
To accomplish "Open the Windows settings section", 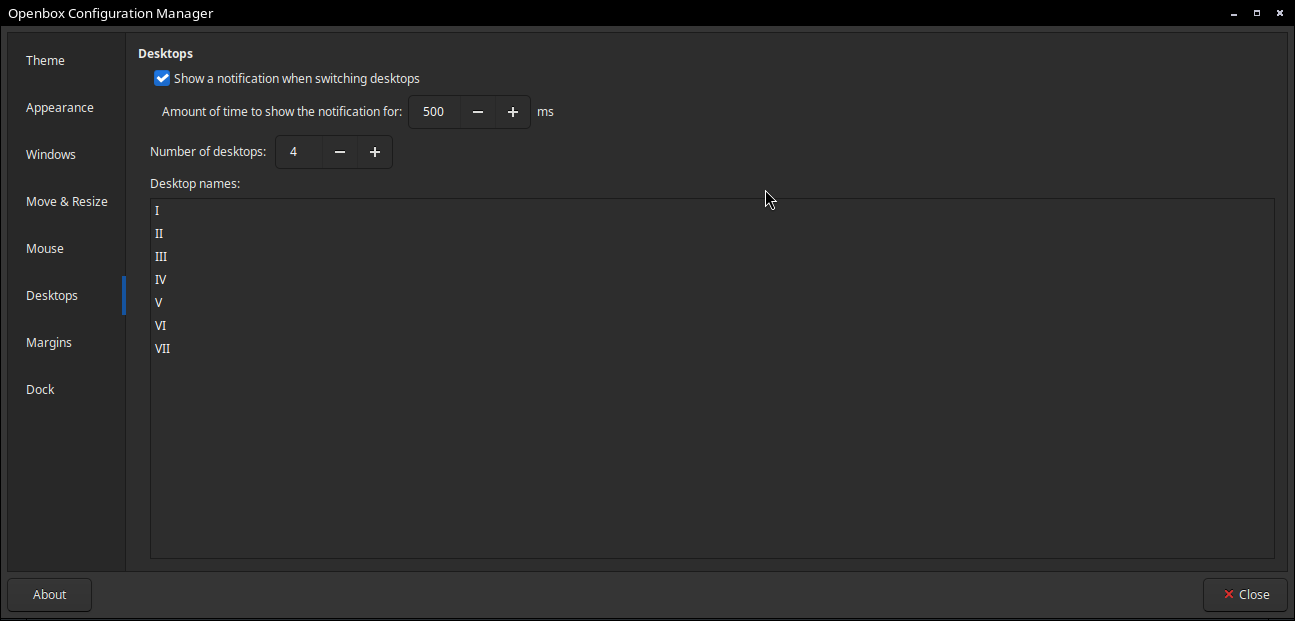I will click(66, 155).
